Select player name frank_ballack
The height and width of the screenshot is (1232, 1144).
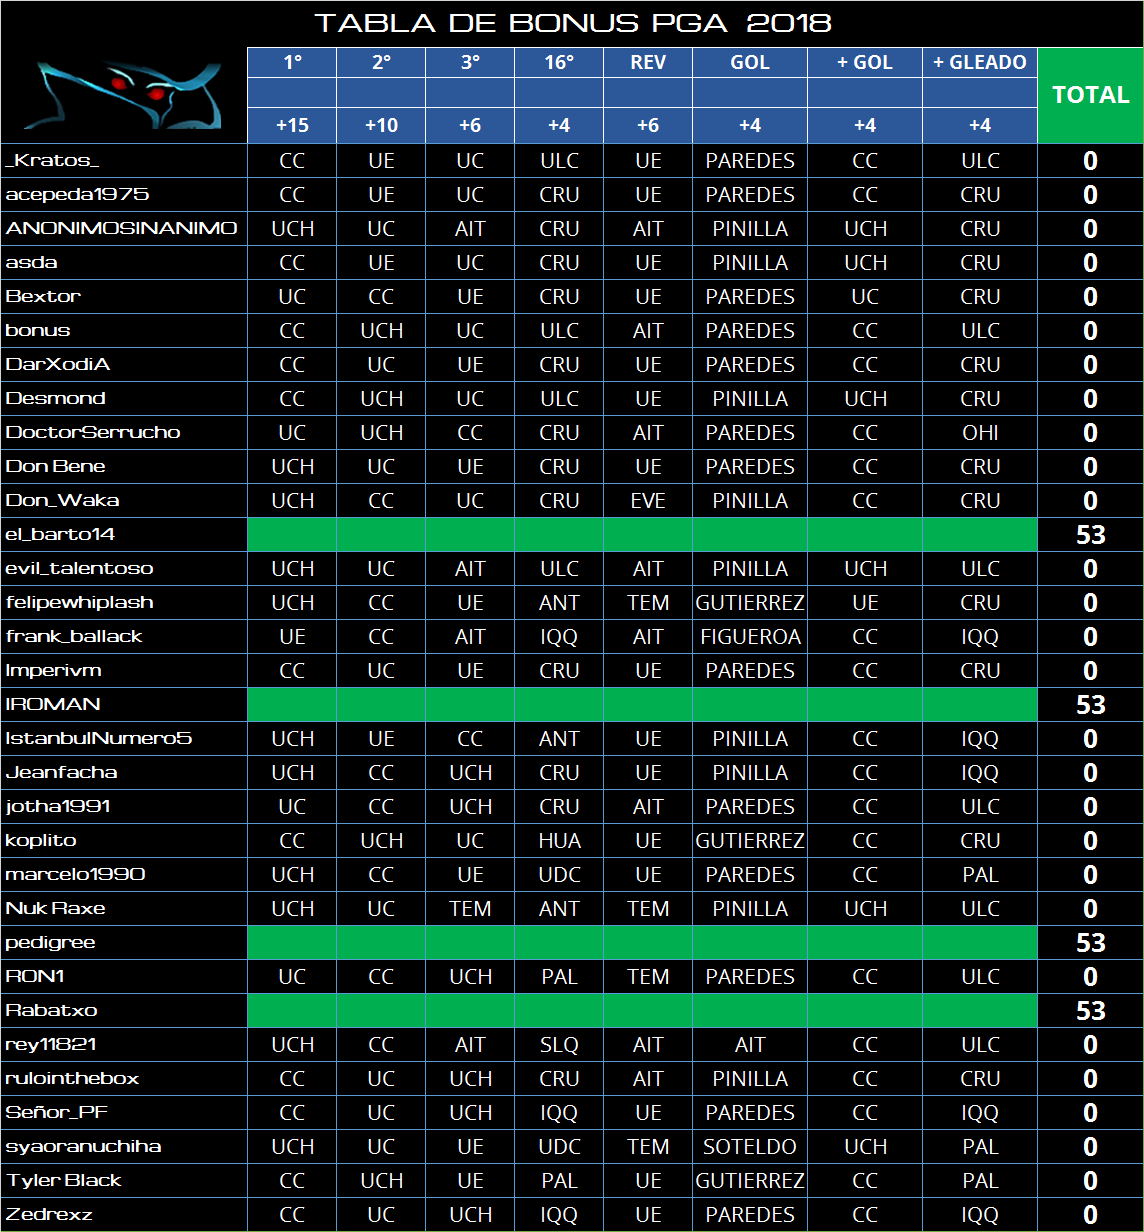pyautogui.click(x=74, y=636)
